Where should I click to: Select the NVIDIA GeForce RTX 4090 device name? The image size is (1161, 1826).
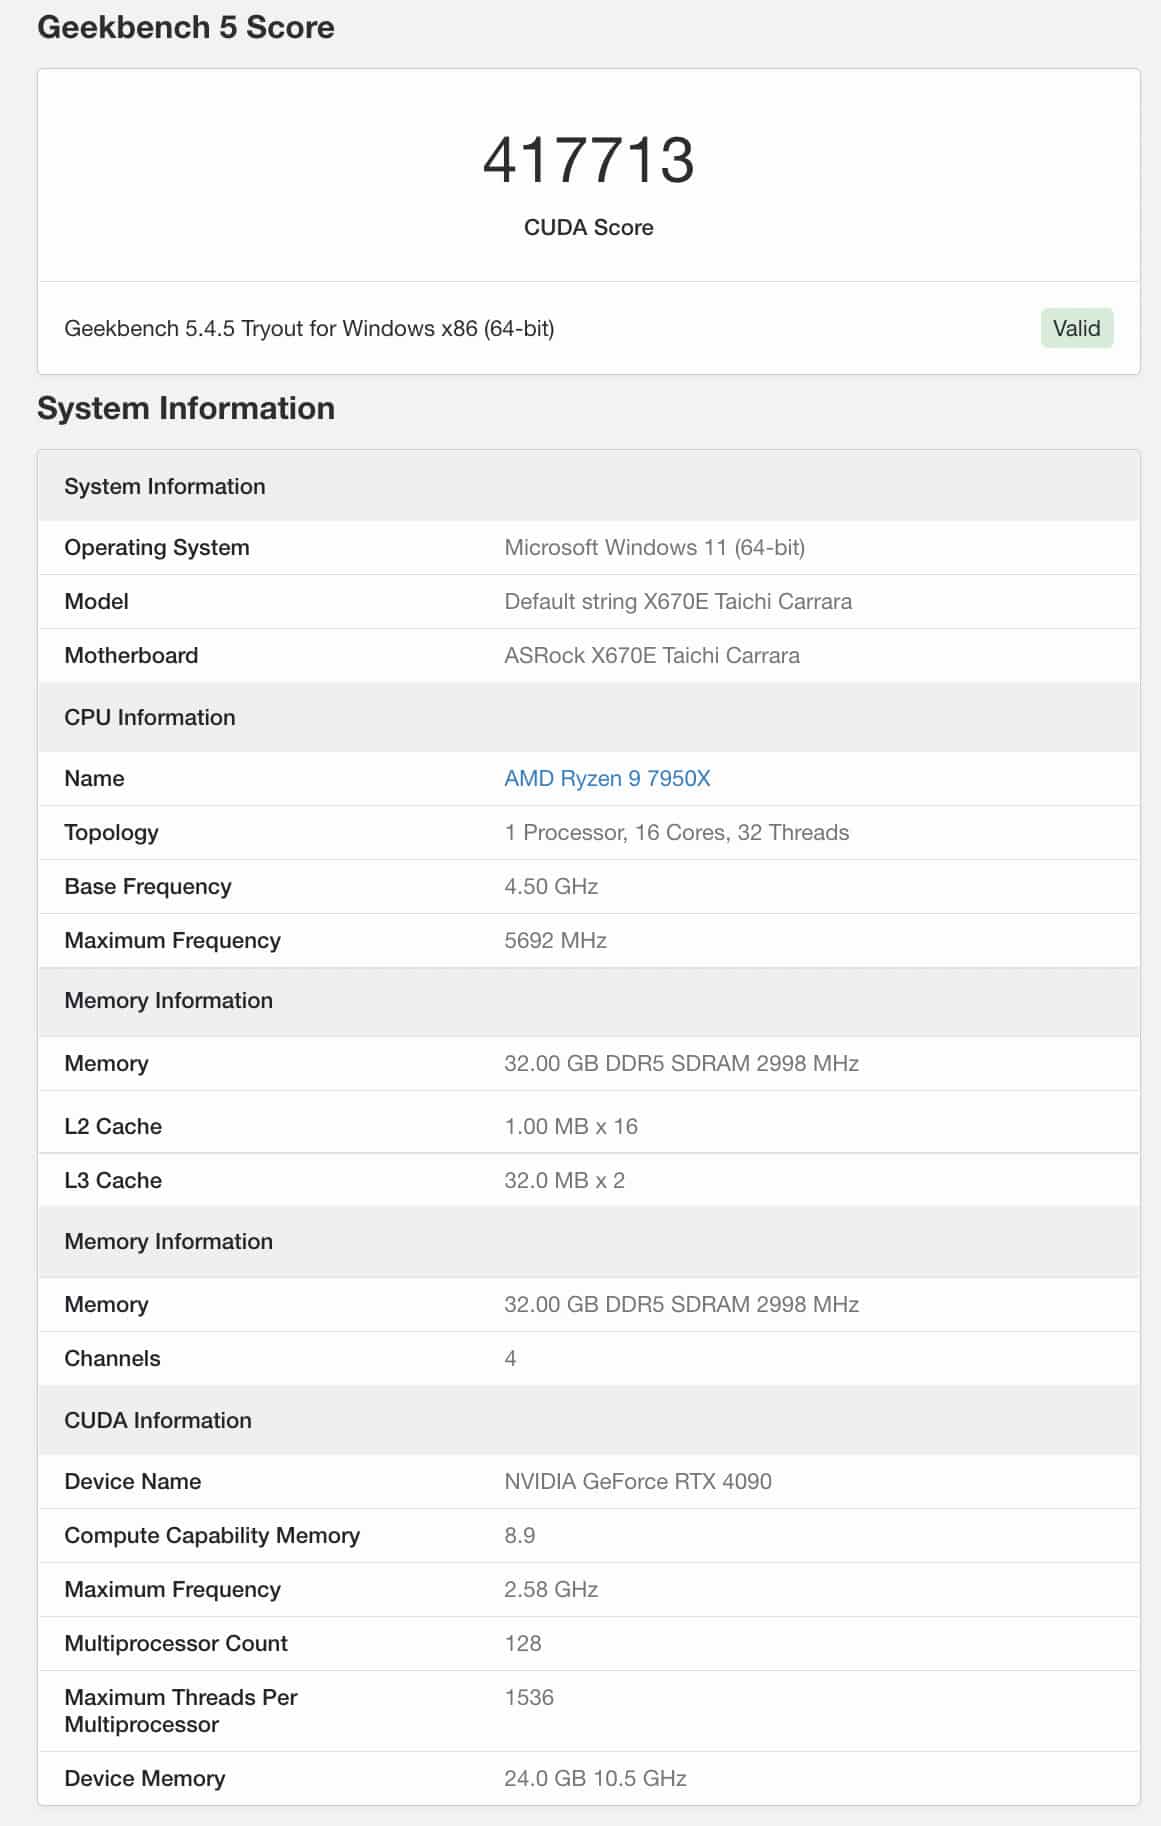[x=637, y=1481]
